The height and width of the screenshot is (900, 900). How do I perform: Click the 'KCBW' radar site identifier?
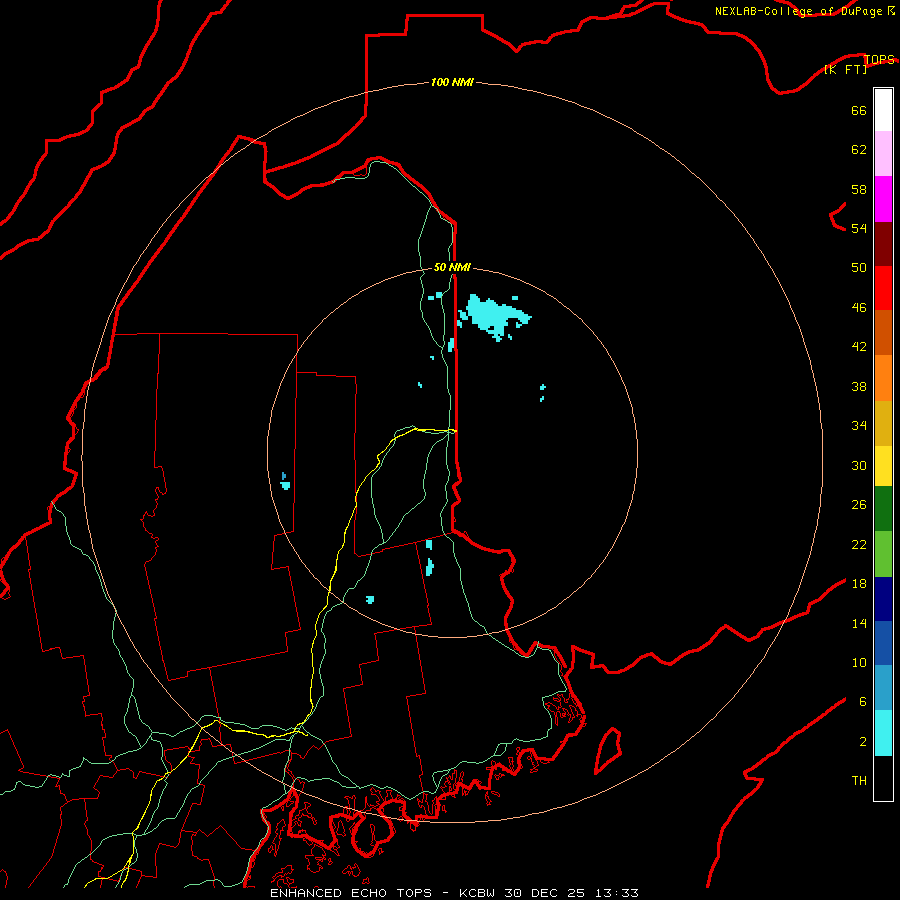click(476, 893)
